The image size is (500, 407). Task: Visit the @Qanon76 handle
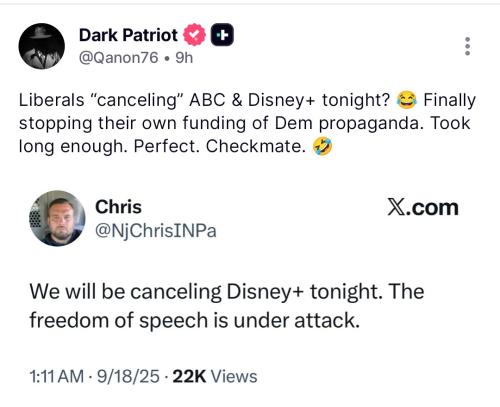click(118, 58)
